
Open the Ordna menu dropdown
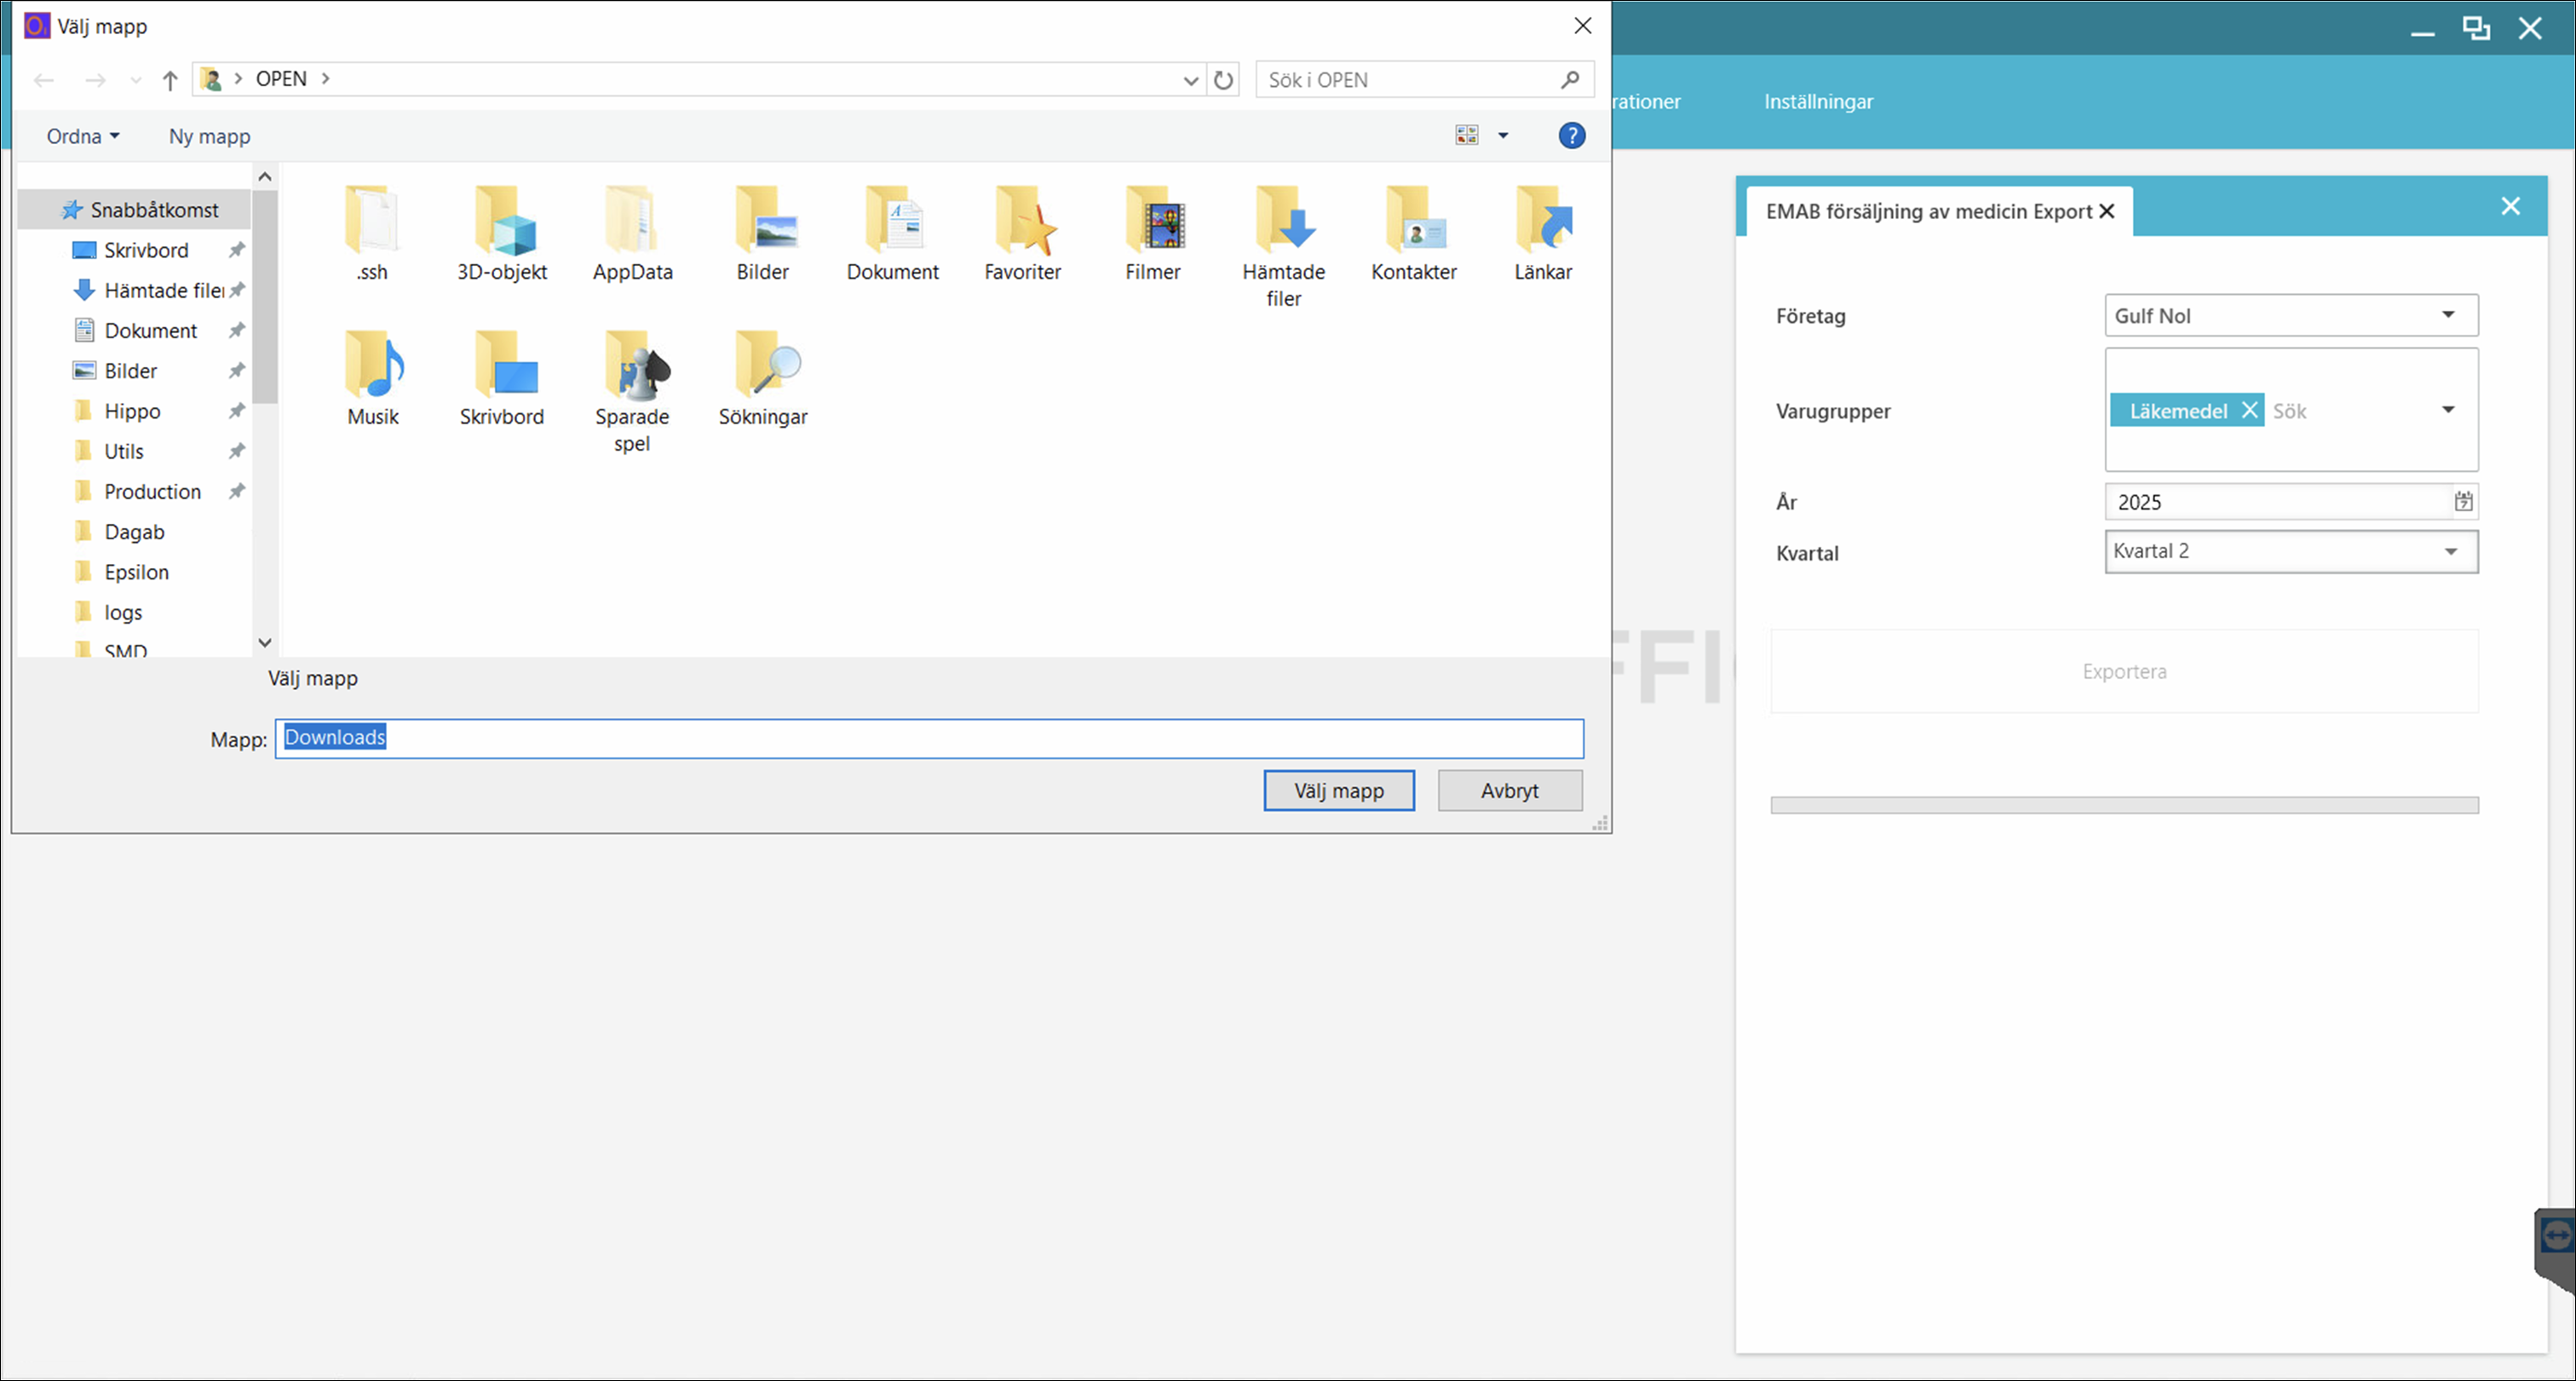pos(83,136)
